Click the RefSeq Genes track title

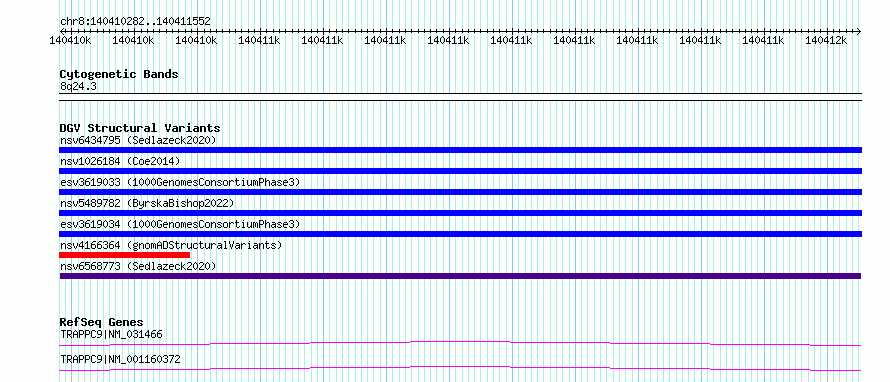tap(102, 322)
